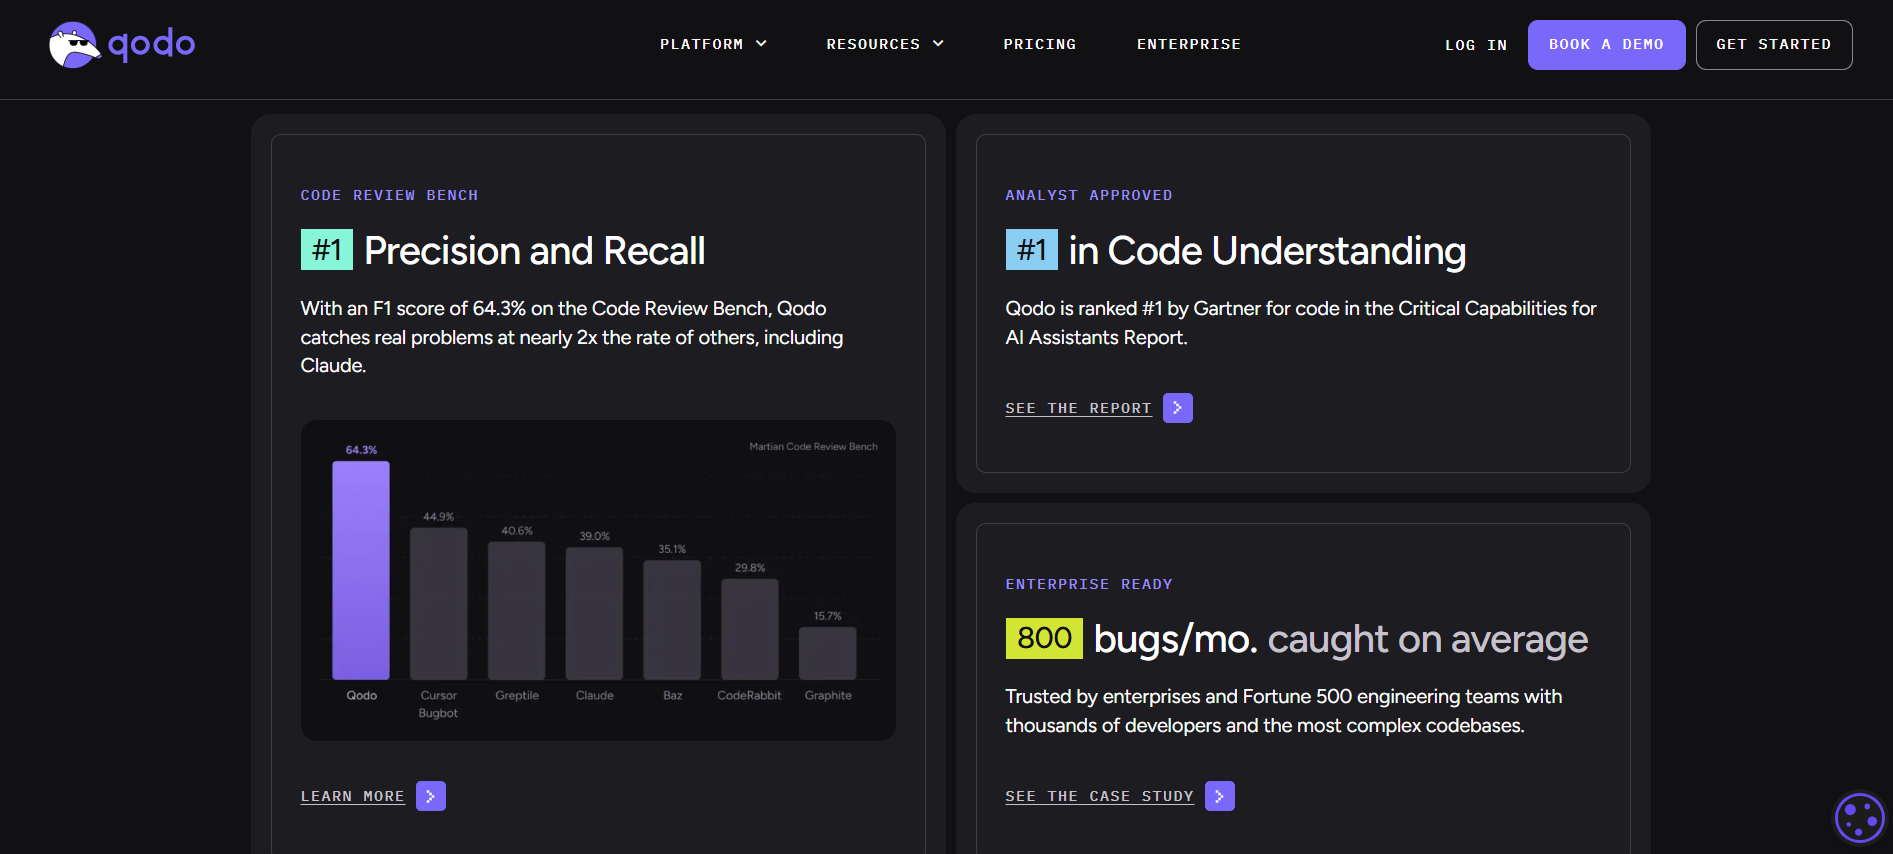Click the yellow 800 badge
Viewport: 1893px width, 854px height.
pos(1043,638)
